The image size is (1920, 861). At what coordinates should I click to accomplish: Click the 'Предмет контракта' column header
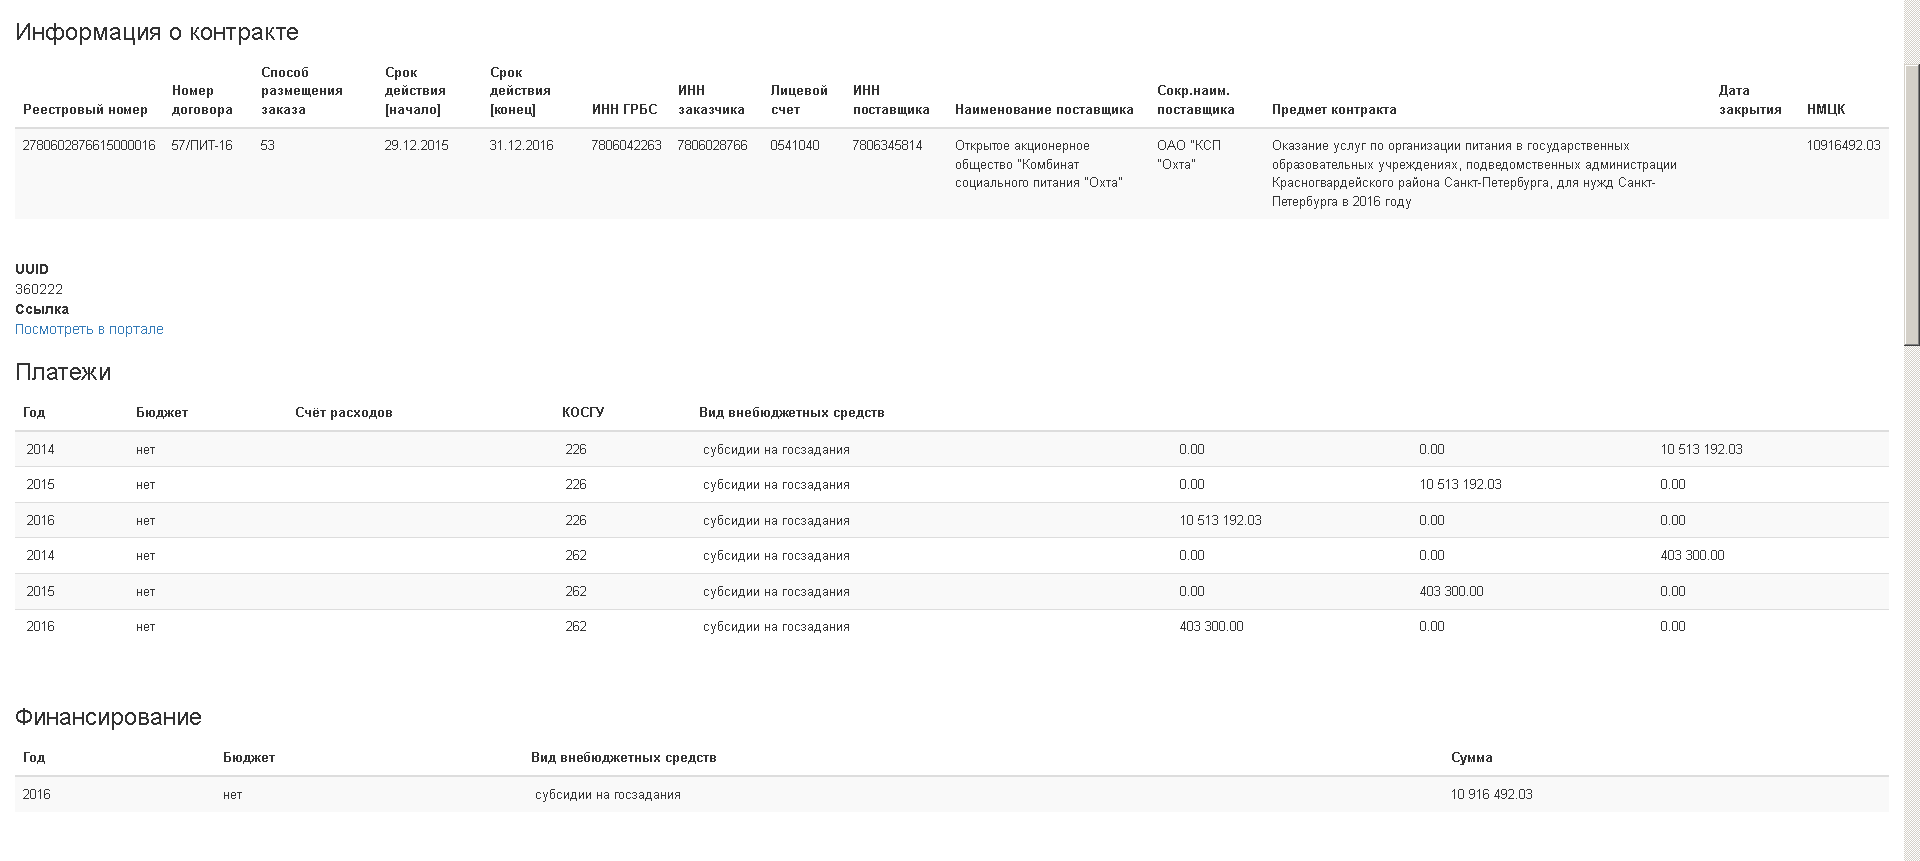pyautogui.click(x=1334, y=109)
